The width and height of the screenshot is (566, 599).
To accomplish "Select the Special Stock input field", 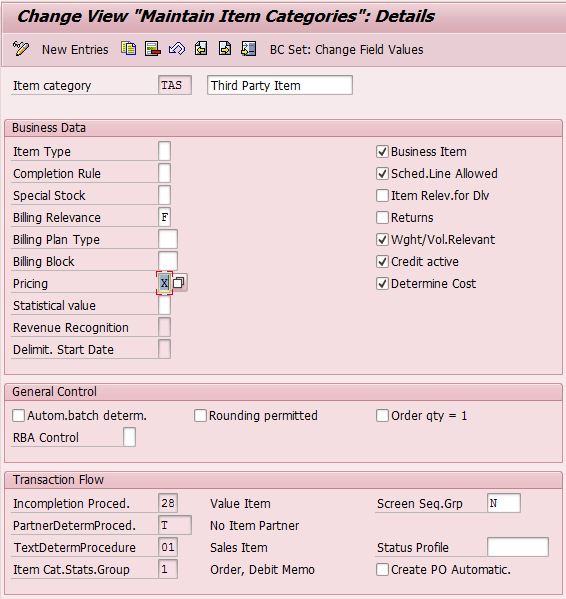I will point(164,195).
